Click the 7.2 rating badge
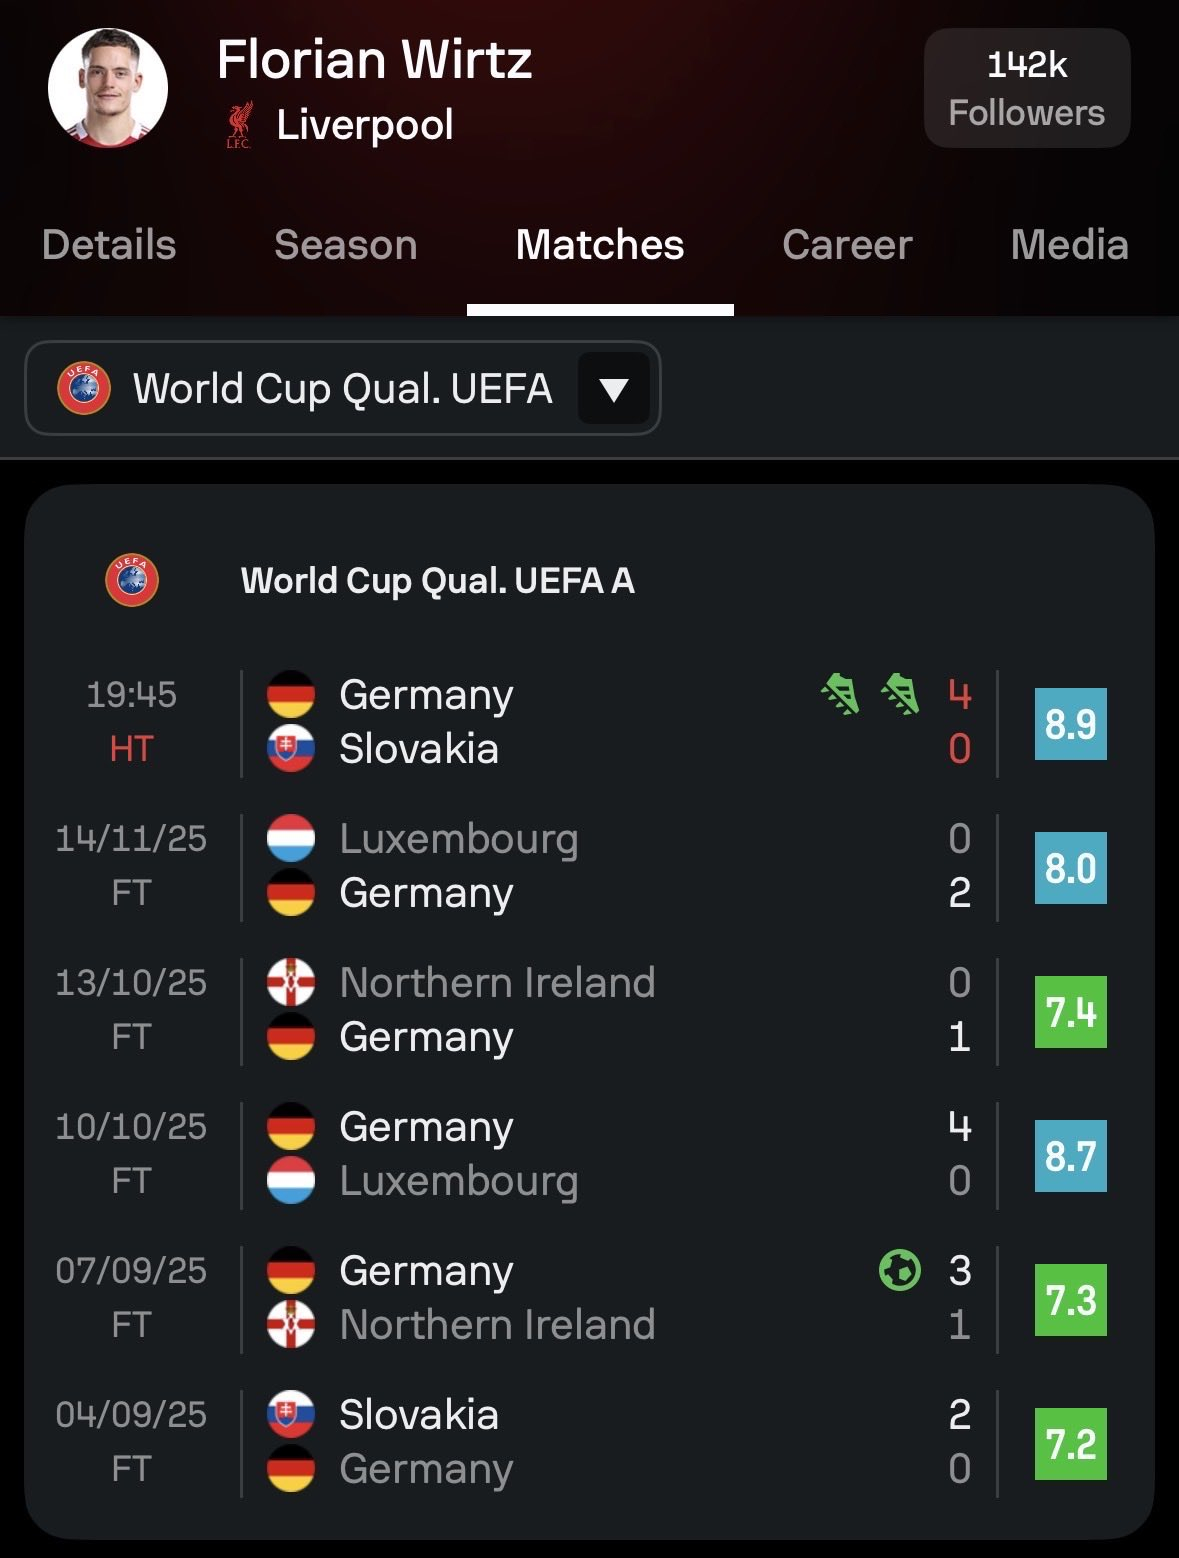The width and height of the screenshot is (1179, 1558). pos(1070,1443)
